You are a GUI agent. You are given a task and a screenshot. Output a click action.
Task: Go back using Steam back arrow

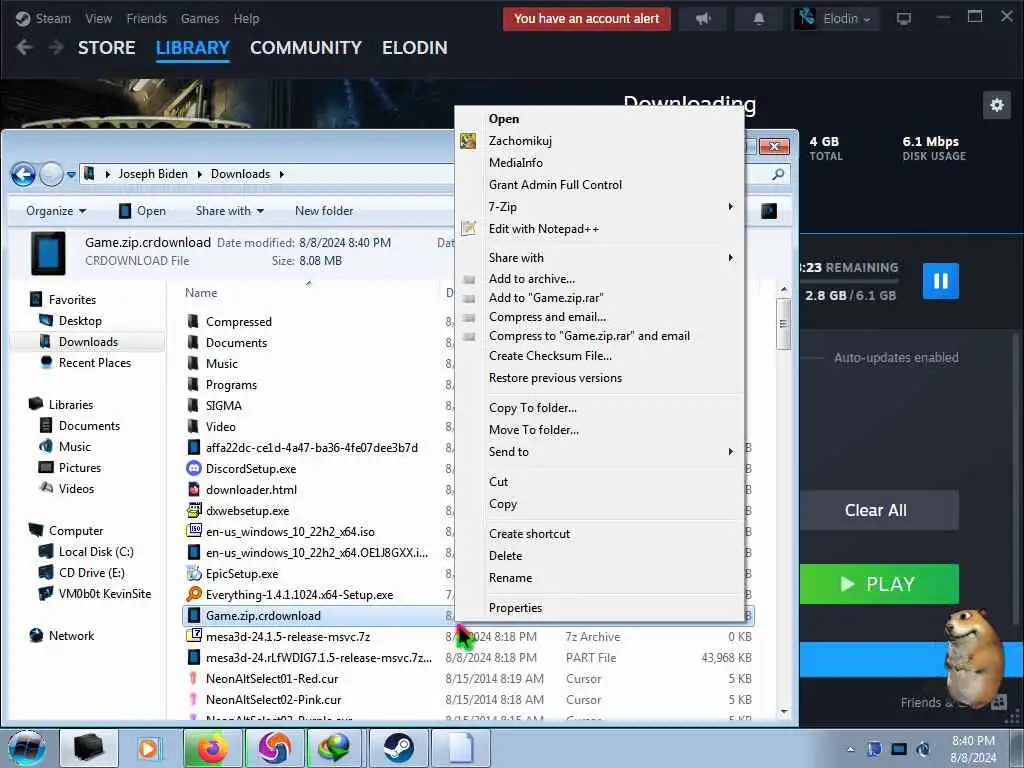pyautogui.click(x=24, y=48)
